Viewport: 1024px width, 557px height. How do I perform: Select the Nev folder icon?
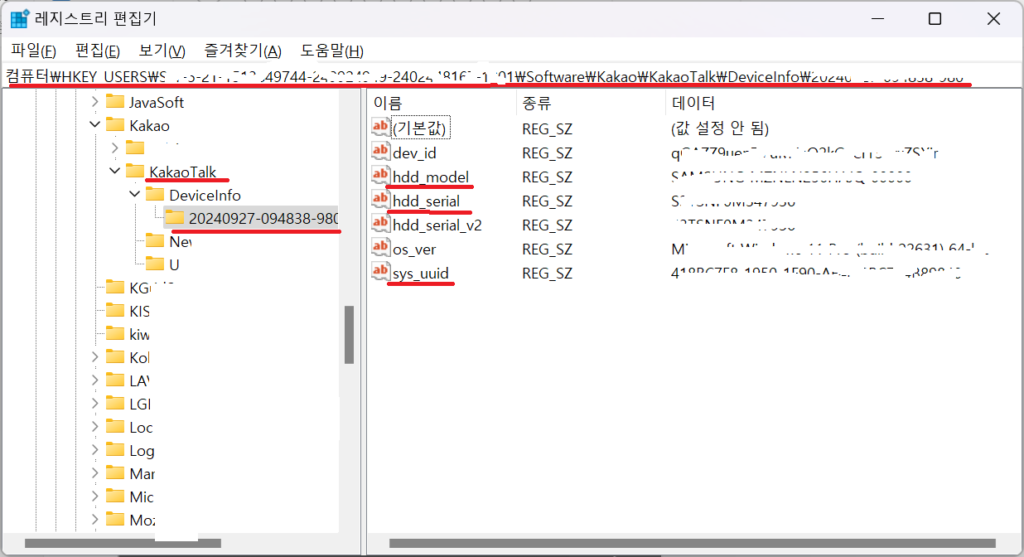[x=155, y=241]
